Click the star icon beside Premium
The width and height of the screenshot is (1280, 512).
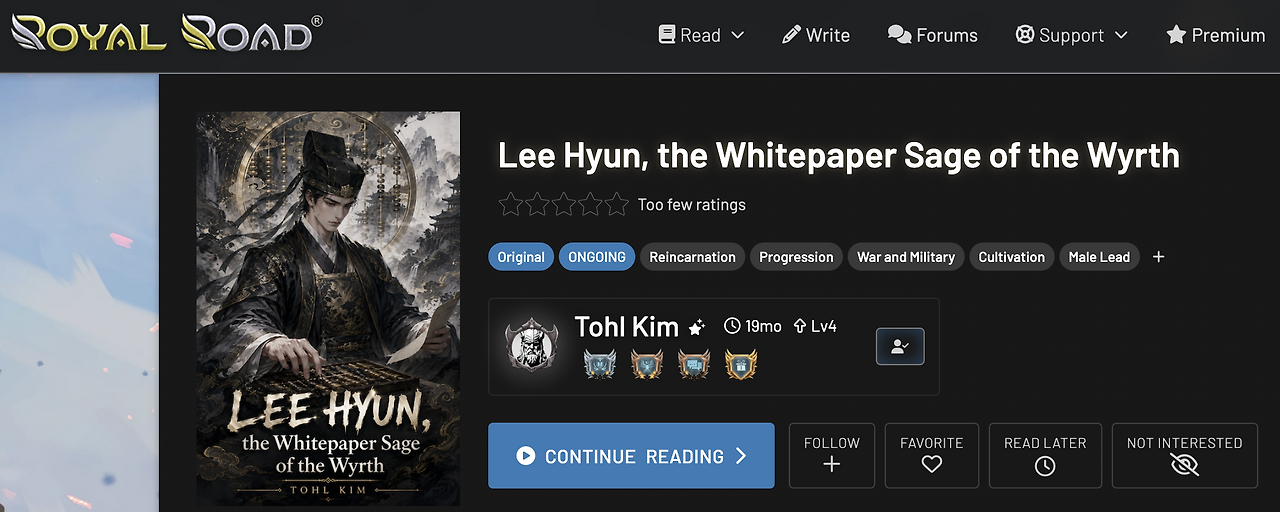[1176, 35]
